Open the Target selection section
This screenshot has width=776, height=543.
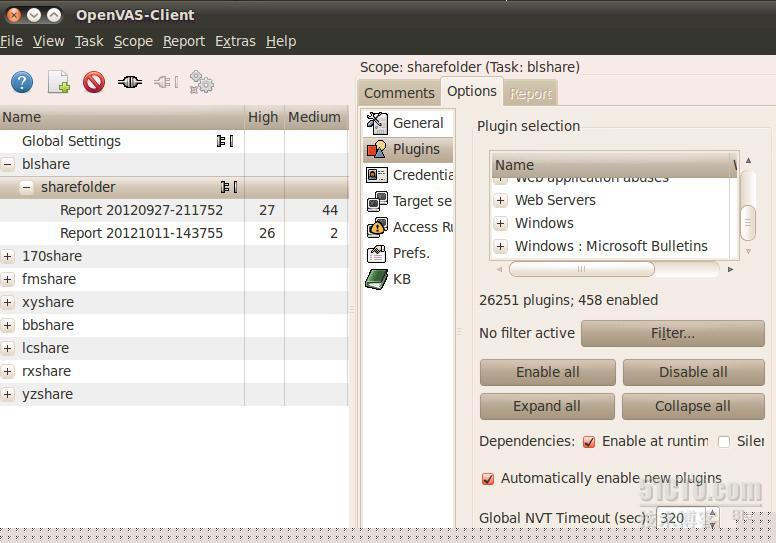[408, 201]
